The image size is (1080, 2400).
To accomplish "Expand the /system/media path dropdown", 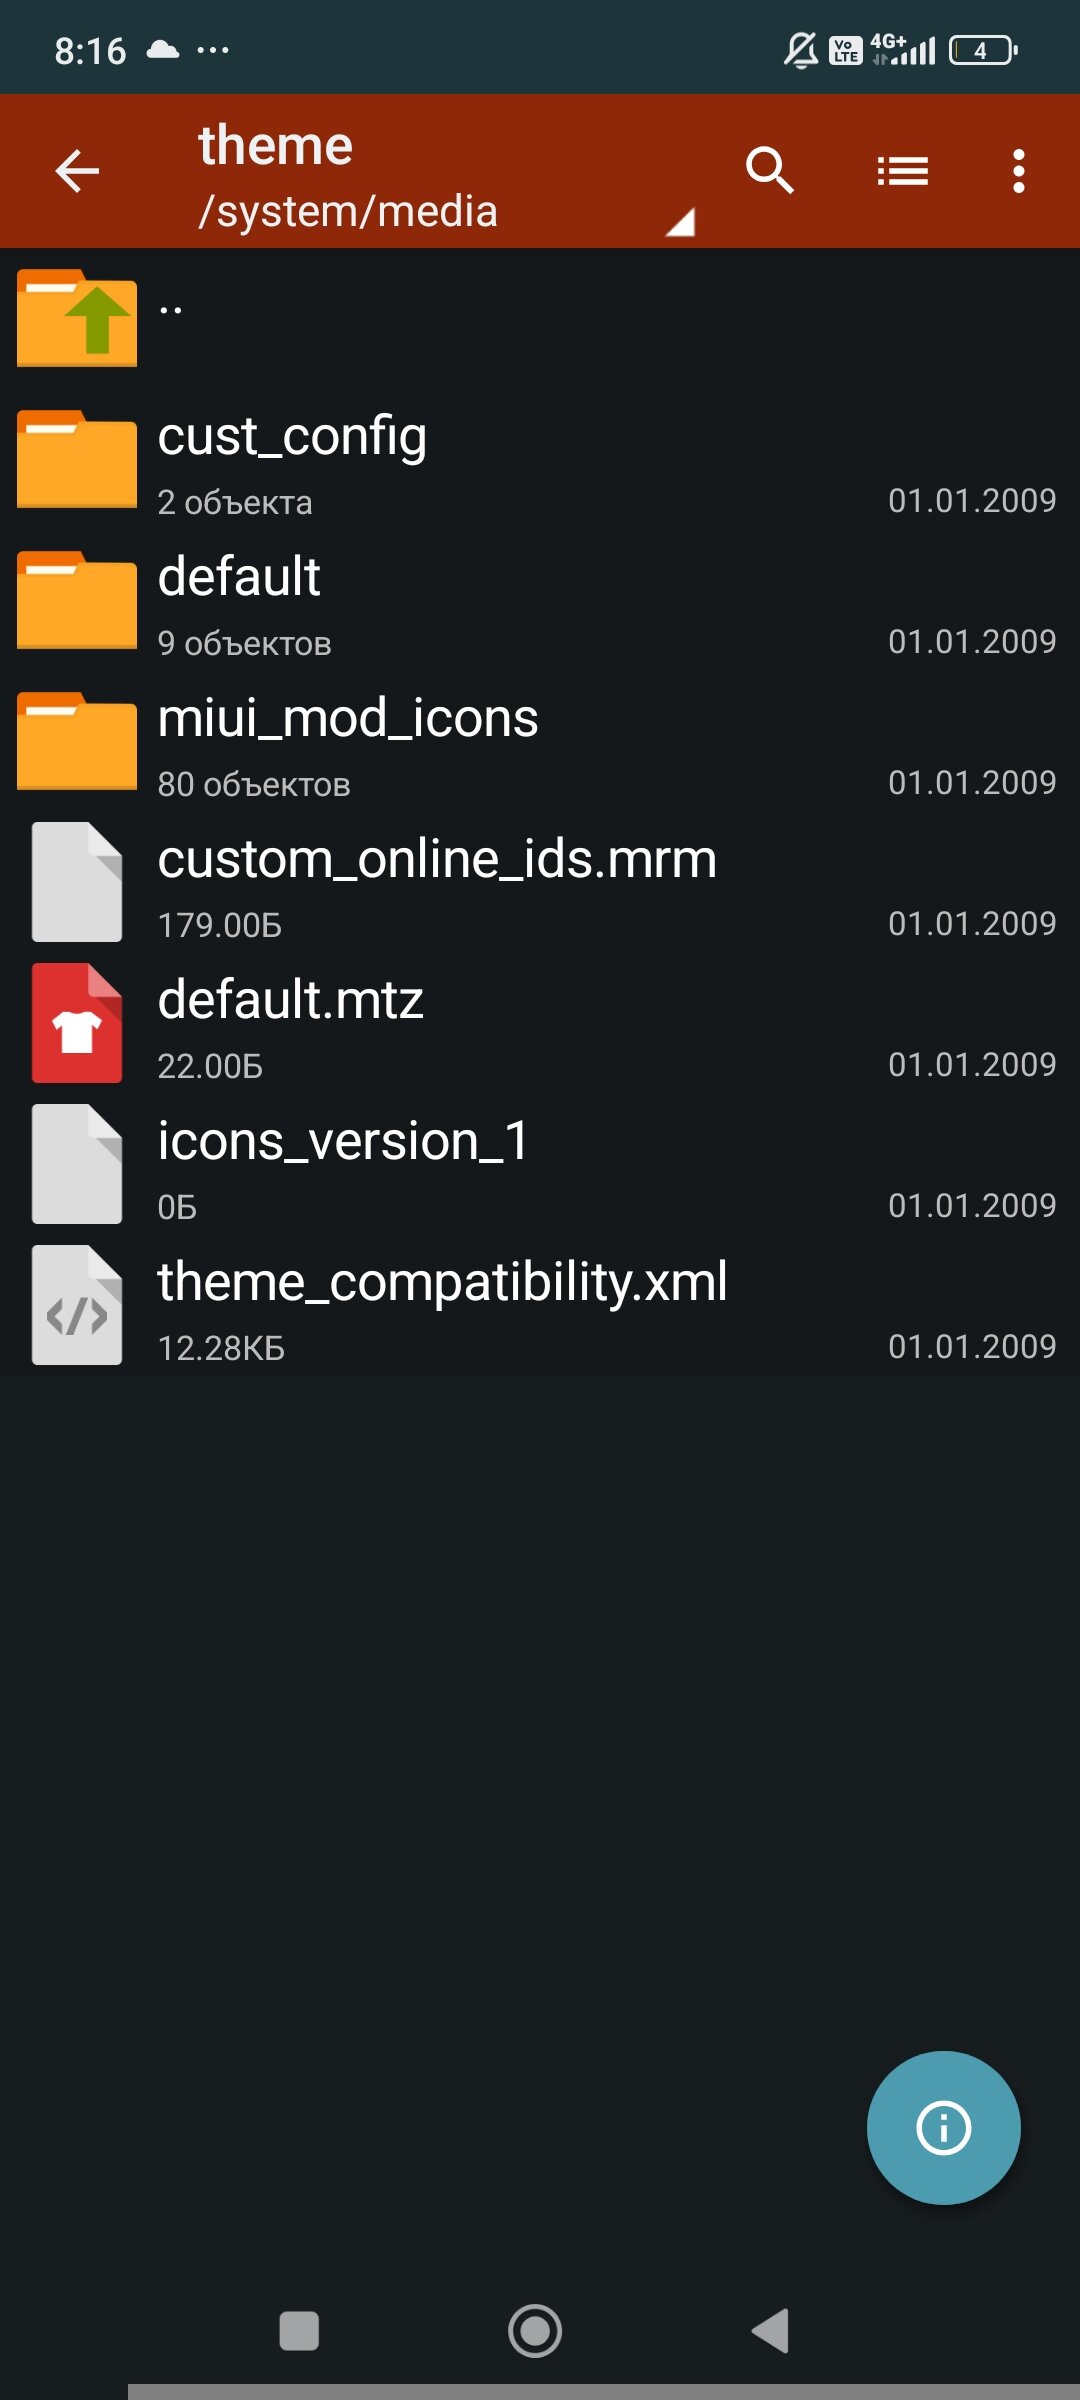I will pos(680,222).
